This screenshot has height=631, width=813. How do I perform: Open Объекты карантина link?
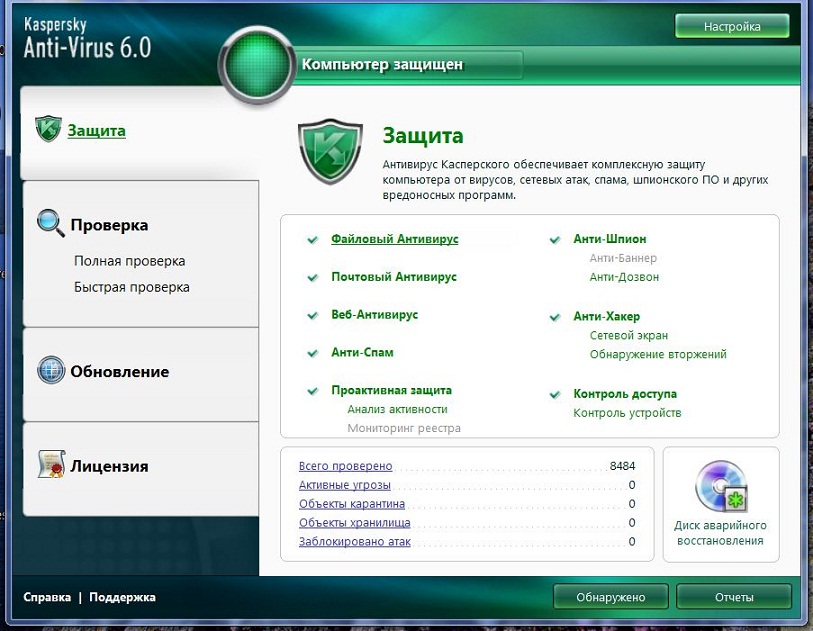click(352, 503)
